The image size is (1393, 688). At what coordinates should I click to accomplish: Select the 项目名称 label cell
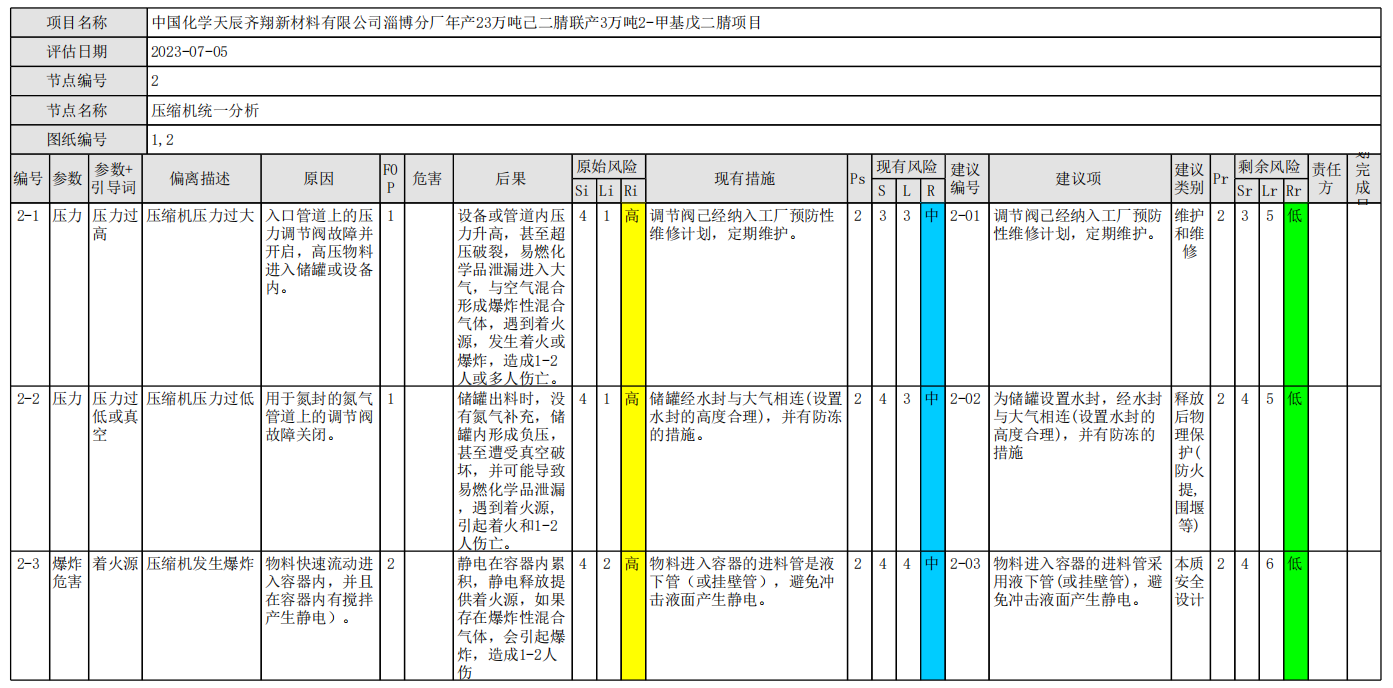tap(77, 22)
